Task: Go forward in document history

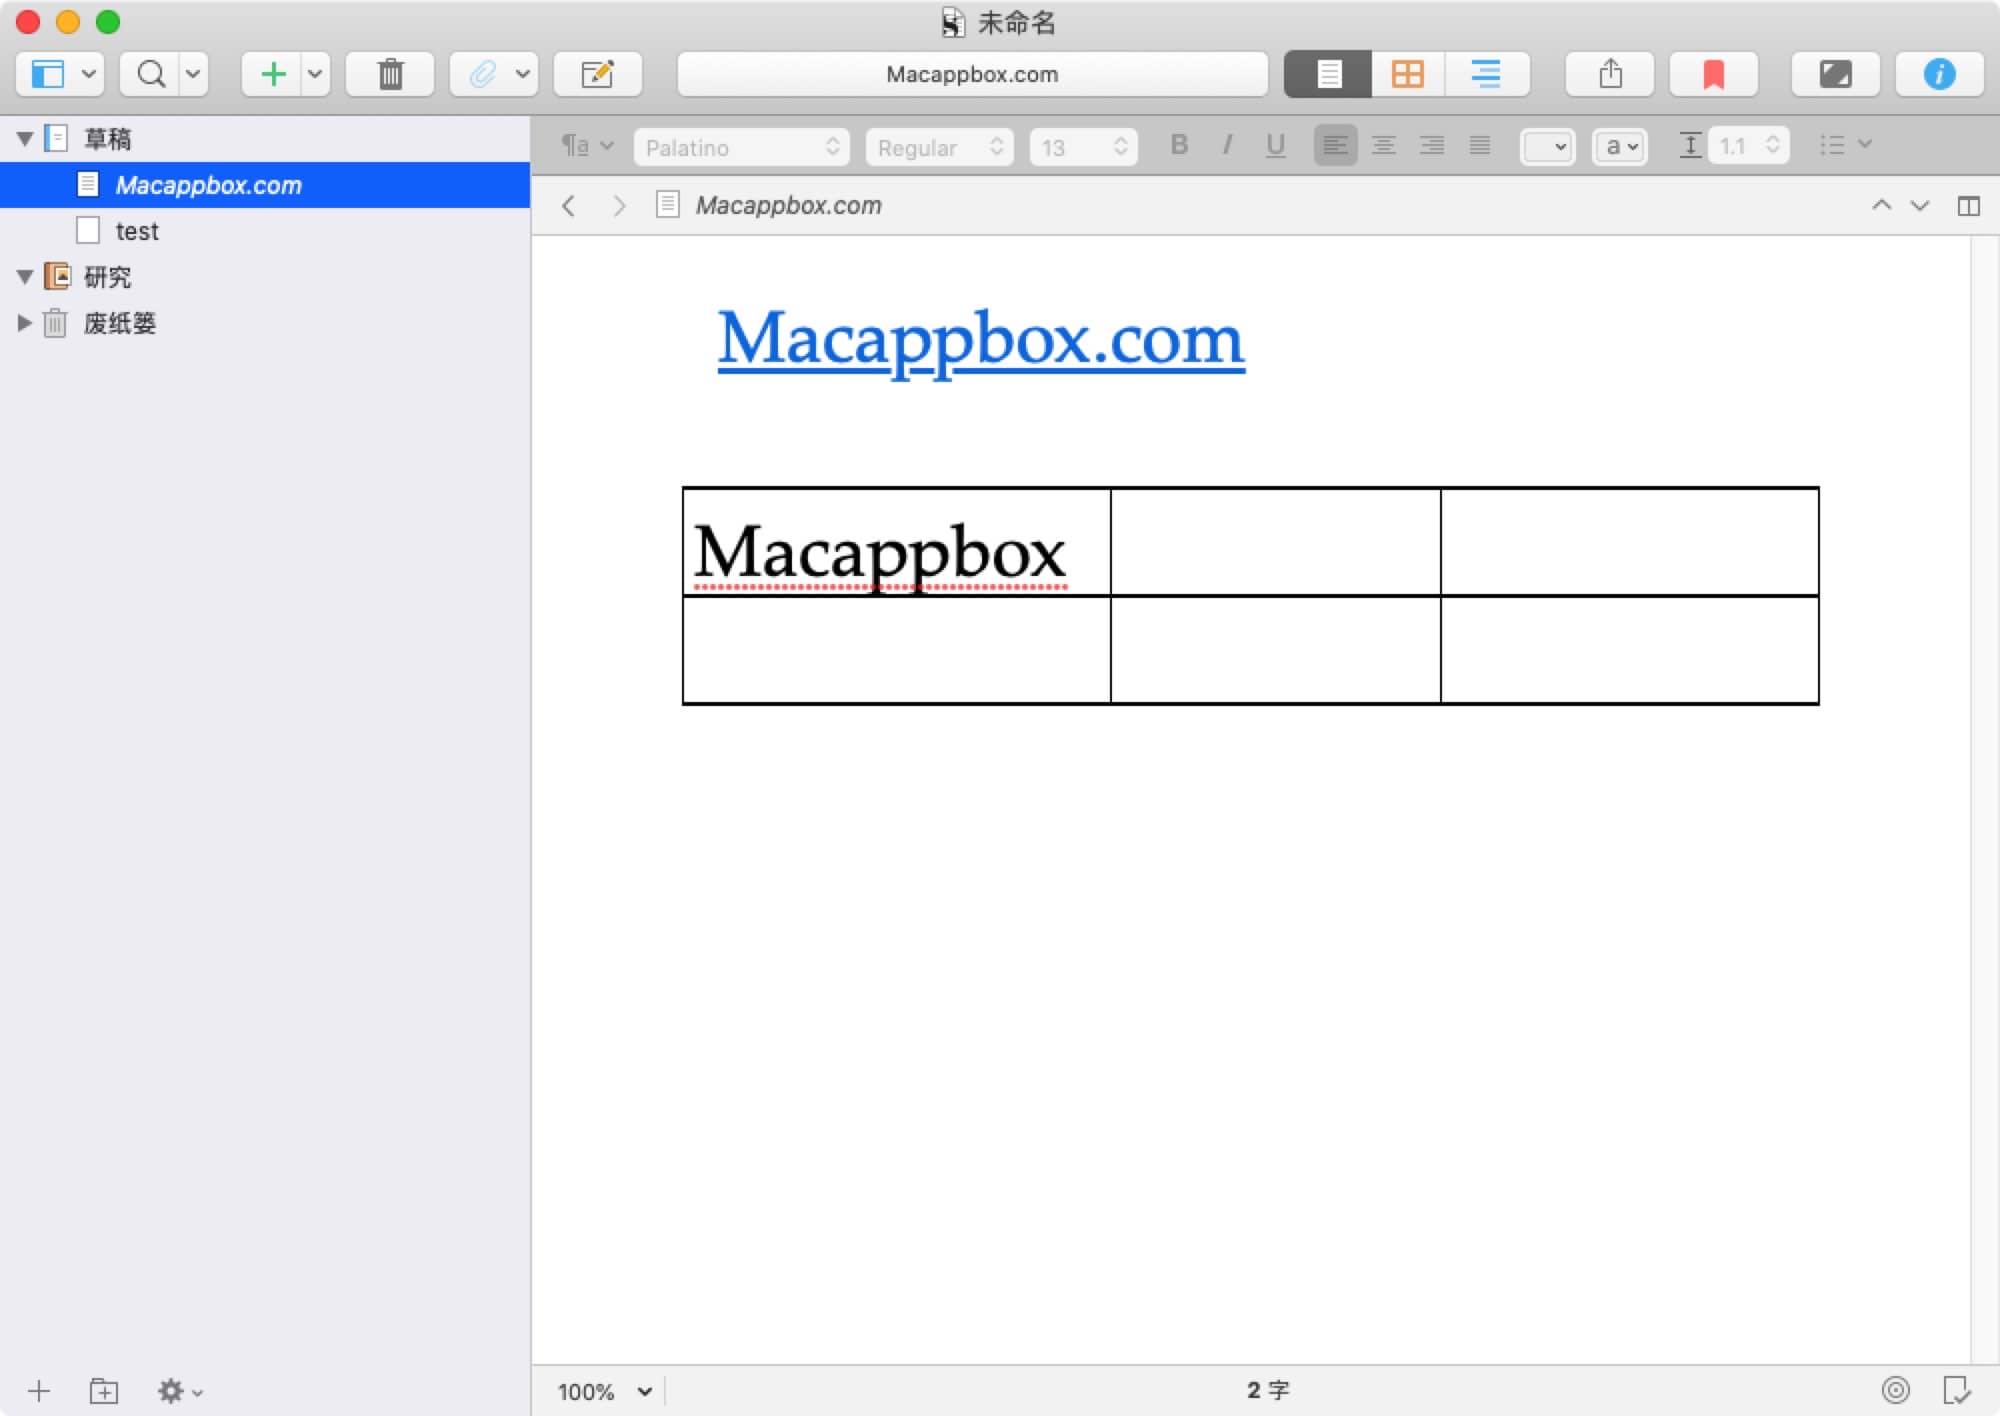Action: point(619,206)
